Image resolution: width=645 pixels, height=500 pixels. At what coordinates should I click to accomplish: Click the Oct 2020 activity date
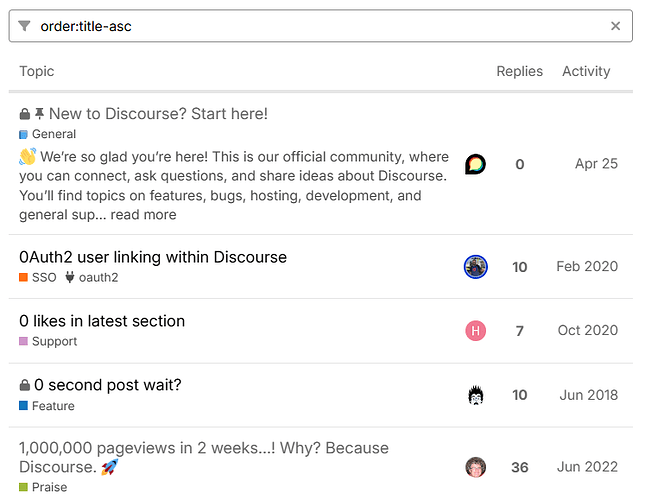point(588,330)
